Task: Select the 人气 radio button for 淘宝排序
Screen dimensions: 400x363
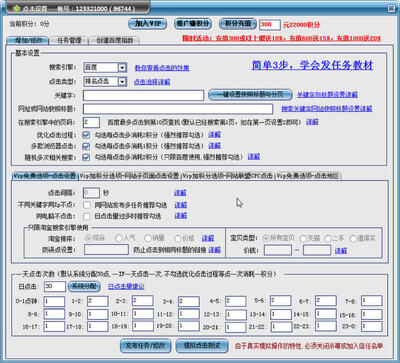Action: [119, 238]
